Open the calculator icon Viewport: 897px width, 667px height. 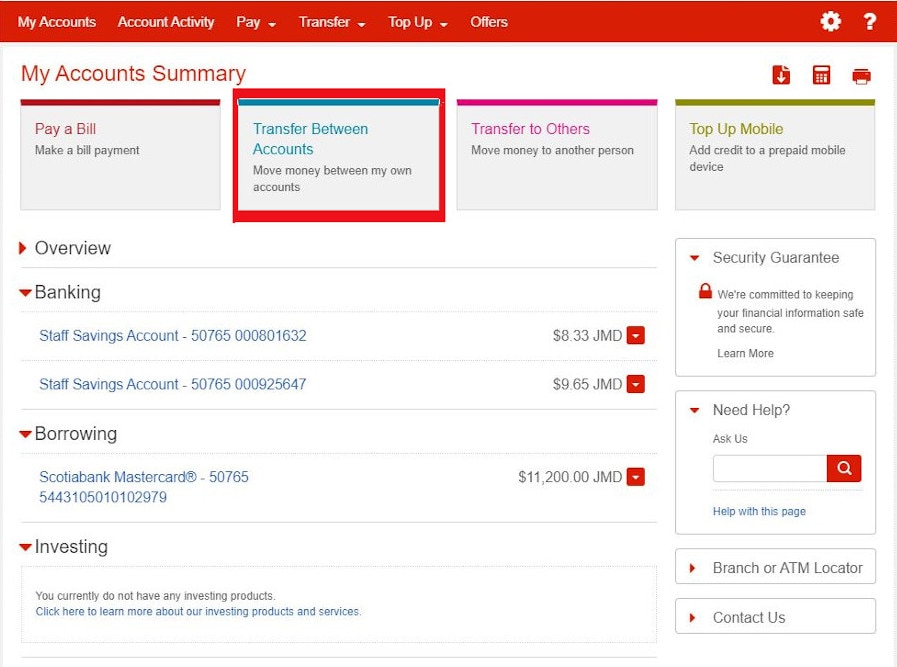tap(821, 74)
